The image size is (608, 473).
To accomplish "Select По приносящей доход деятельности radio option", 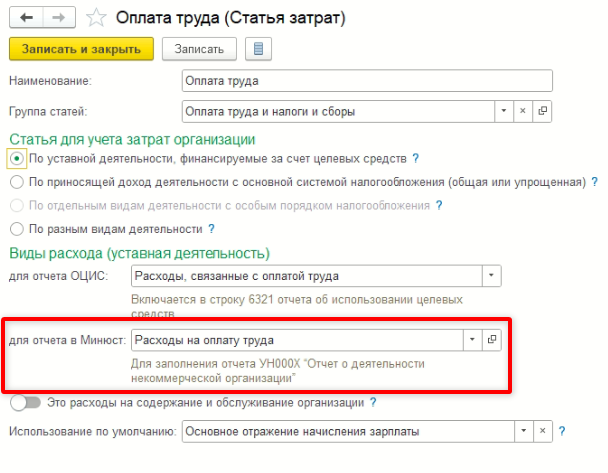I will click(x=16, y=182).
